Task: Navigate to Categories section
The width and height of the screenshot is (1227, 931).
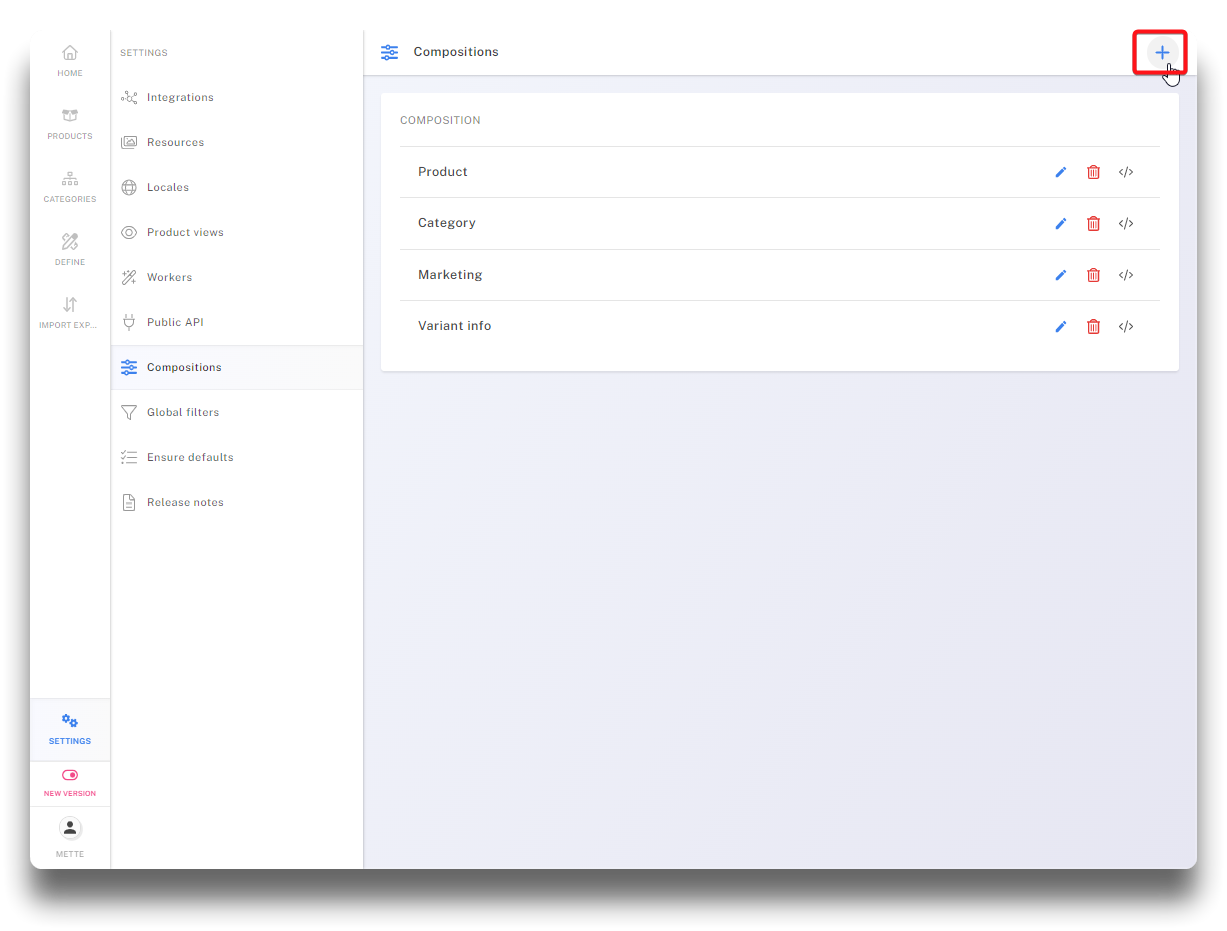Action: tap(70, 186)
